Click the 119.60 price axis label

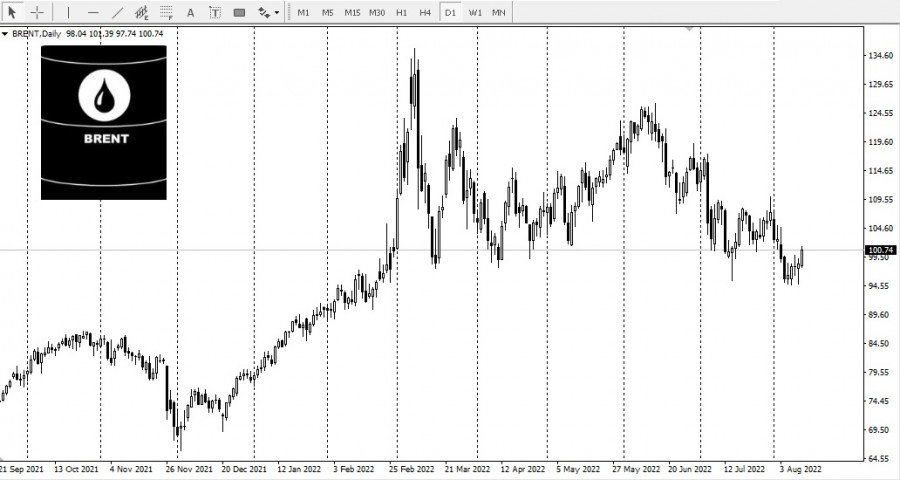tap(880, 142)
